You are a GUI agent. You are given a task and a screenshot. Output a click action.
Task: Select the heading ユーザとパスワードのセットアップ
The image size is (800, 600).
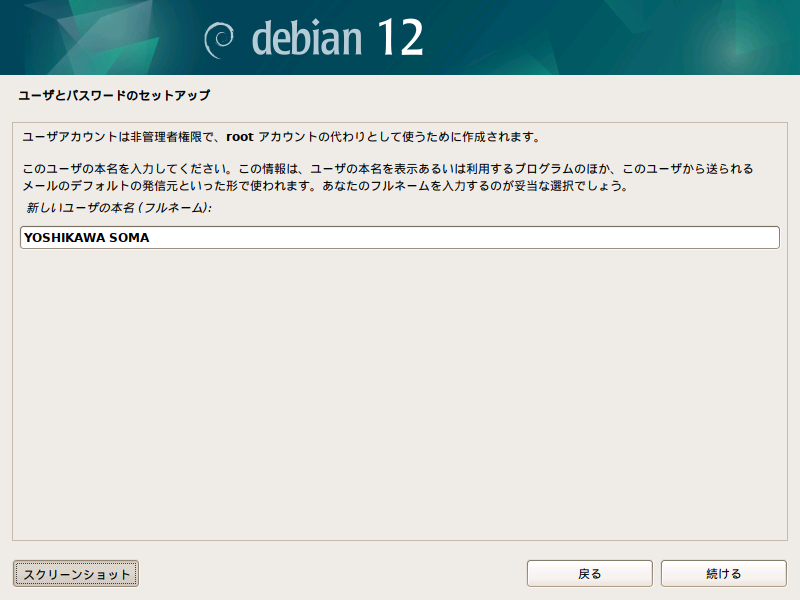(114, 95)
